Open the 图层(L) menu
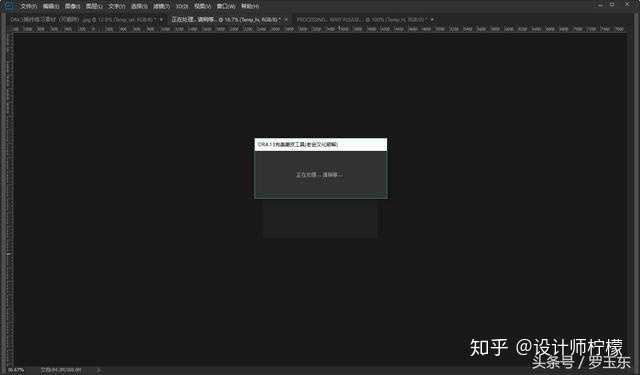This screenshot has height=375, width=640. coord(94,7)
